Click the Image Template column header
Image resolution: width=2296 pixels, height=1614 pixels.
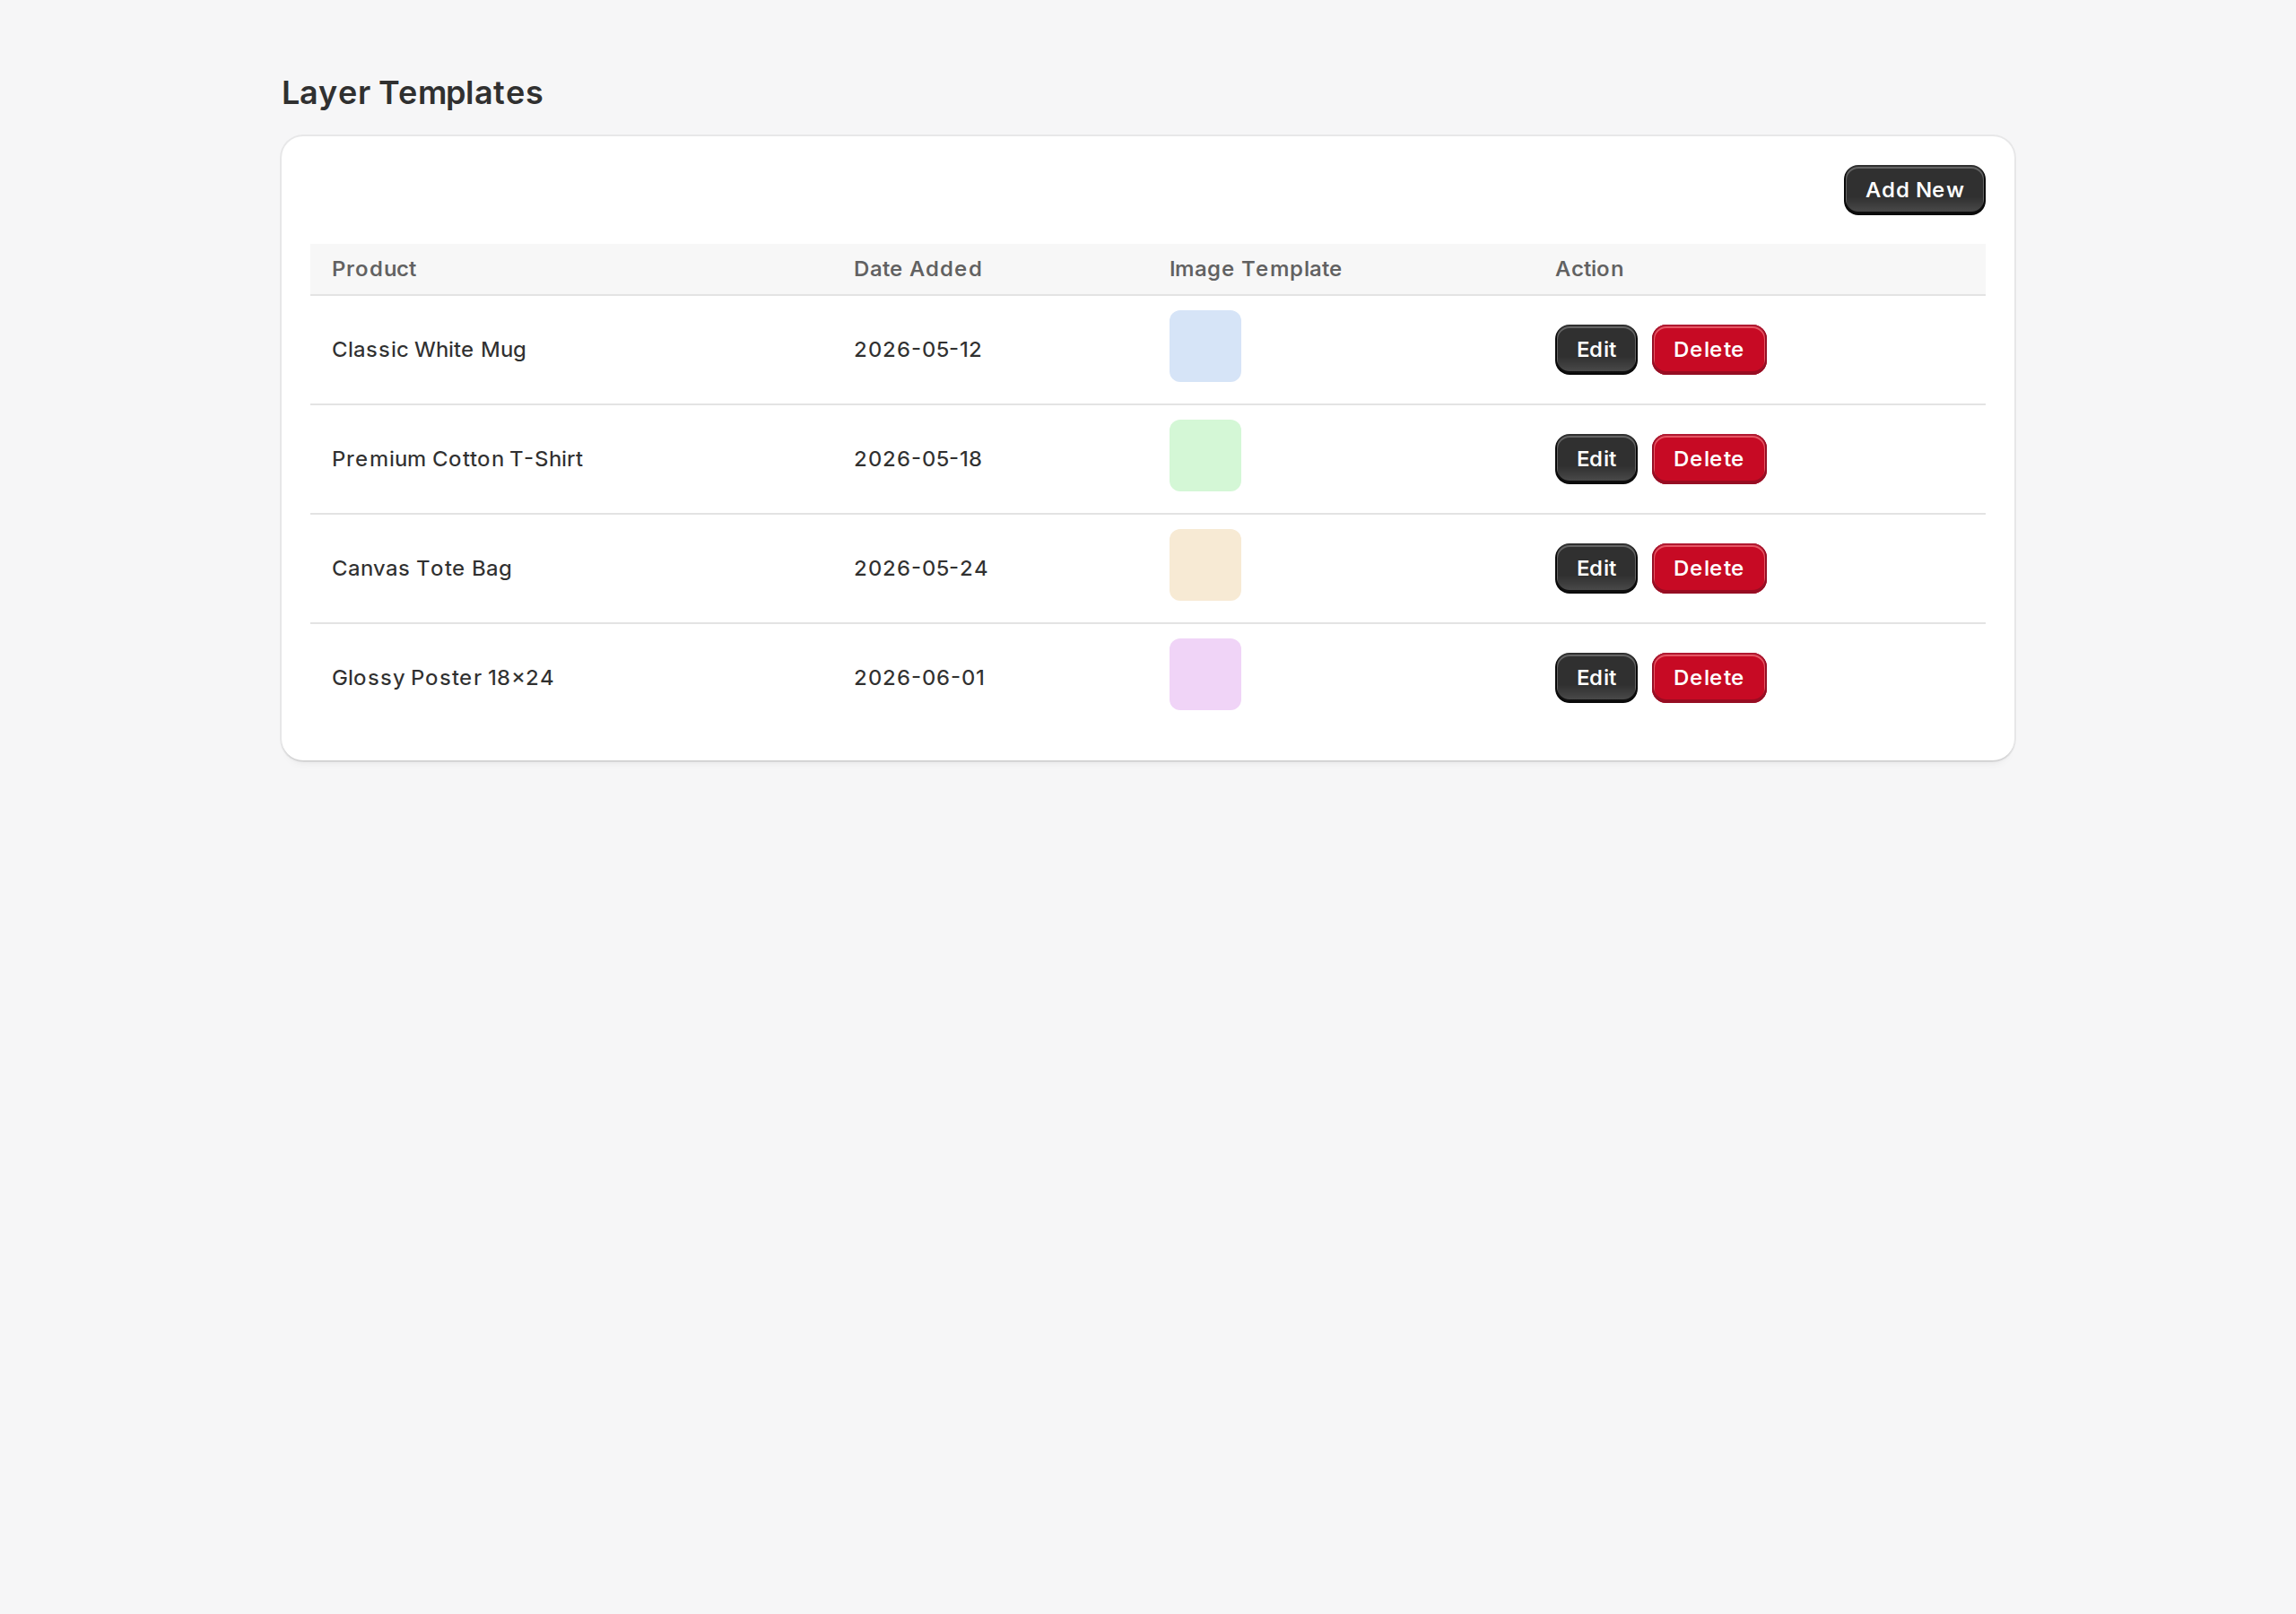point(1255,269)
